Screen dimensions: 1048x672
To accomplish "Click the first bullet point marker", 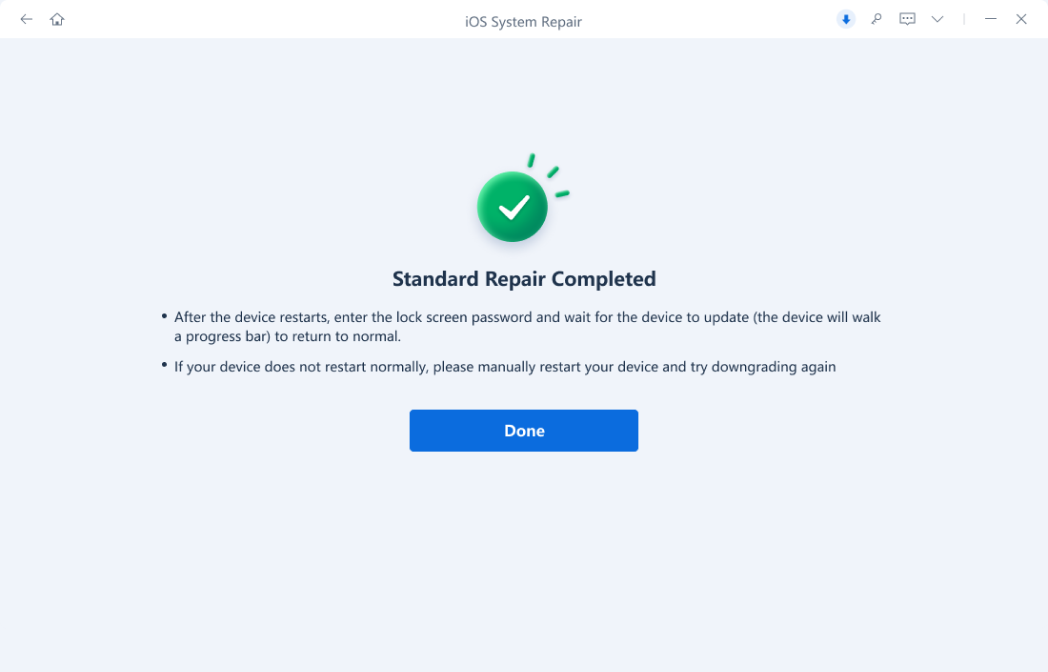I will (164, 316).
